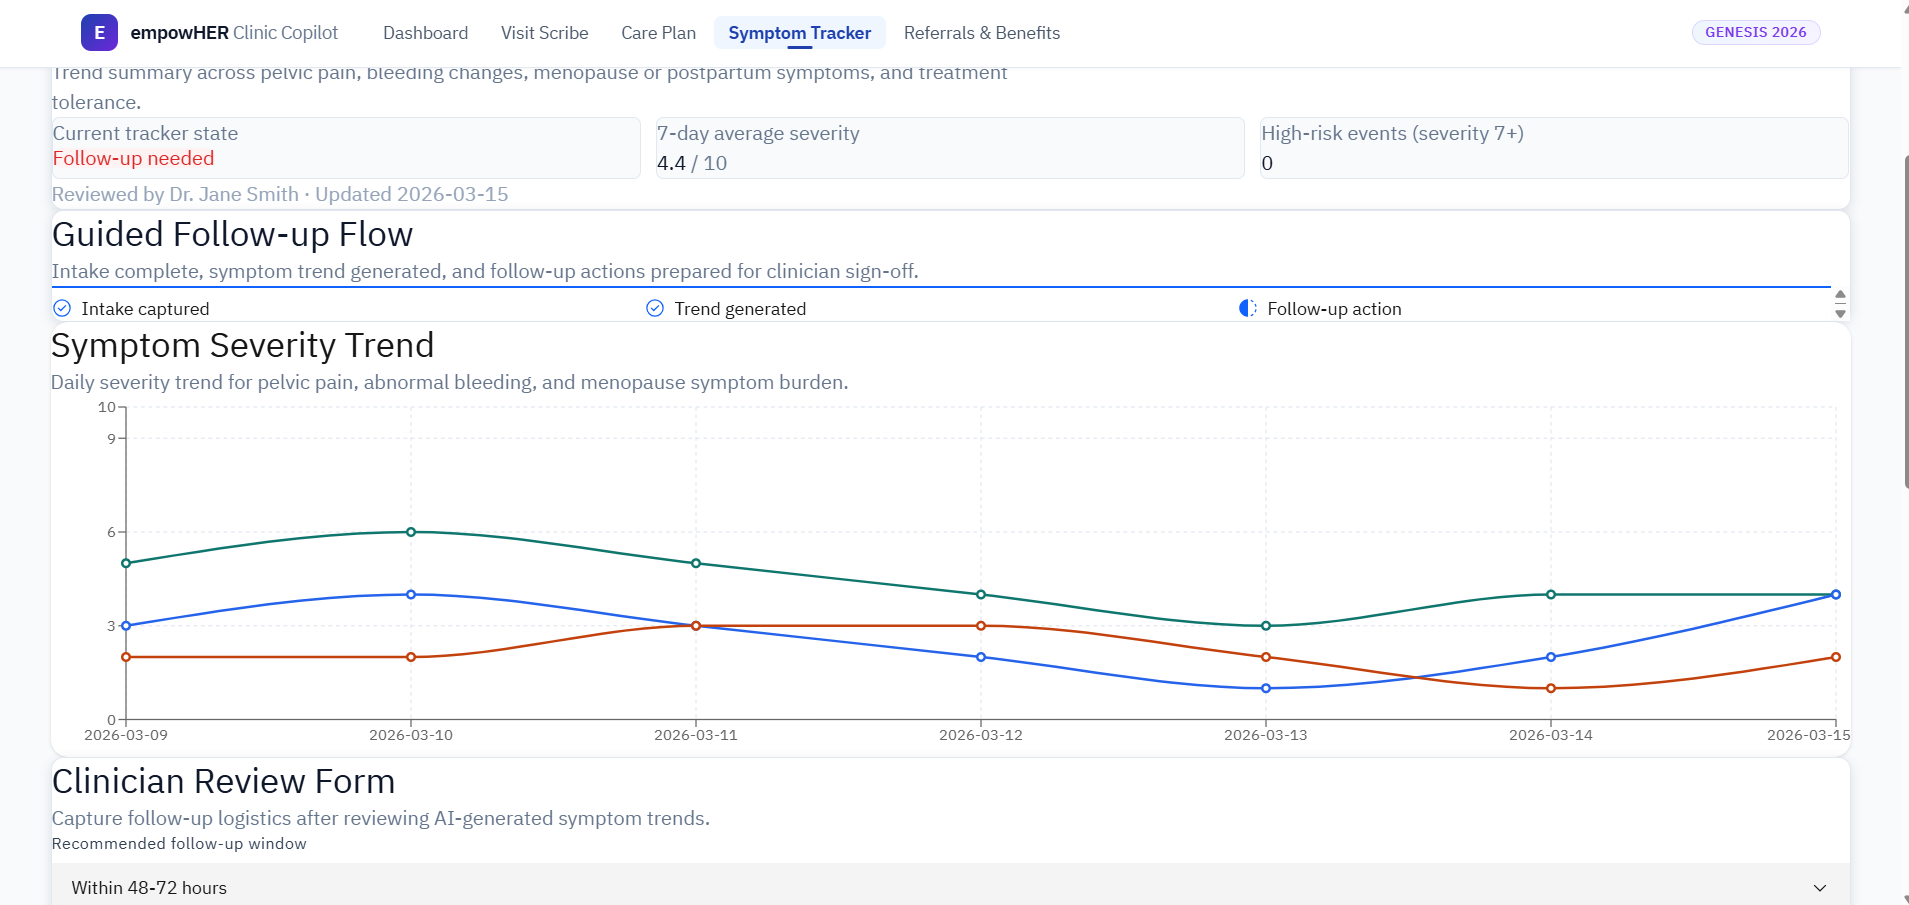Go to the Care Plan tab
1909x905 pixels.
tap(658, 33)
